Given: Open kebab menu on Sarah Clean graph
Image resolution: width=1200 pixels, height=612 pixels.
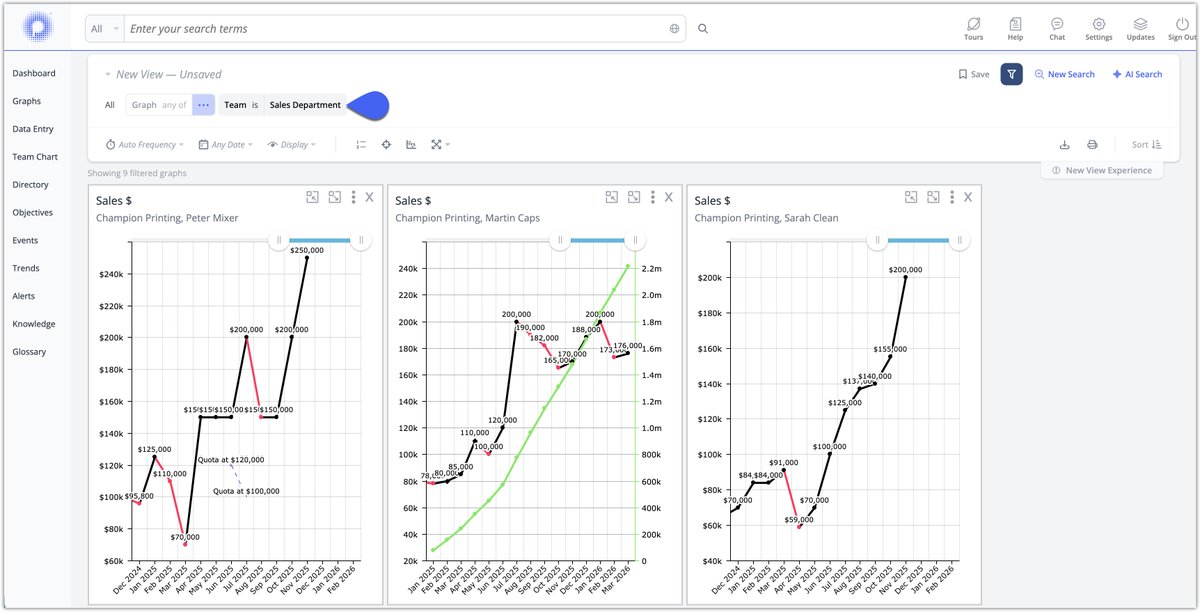Looking at the screenshot, I should click(x=953, y=198).
